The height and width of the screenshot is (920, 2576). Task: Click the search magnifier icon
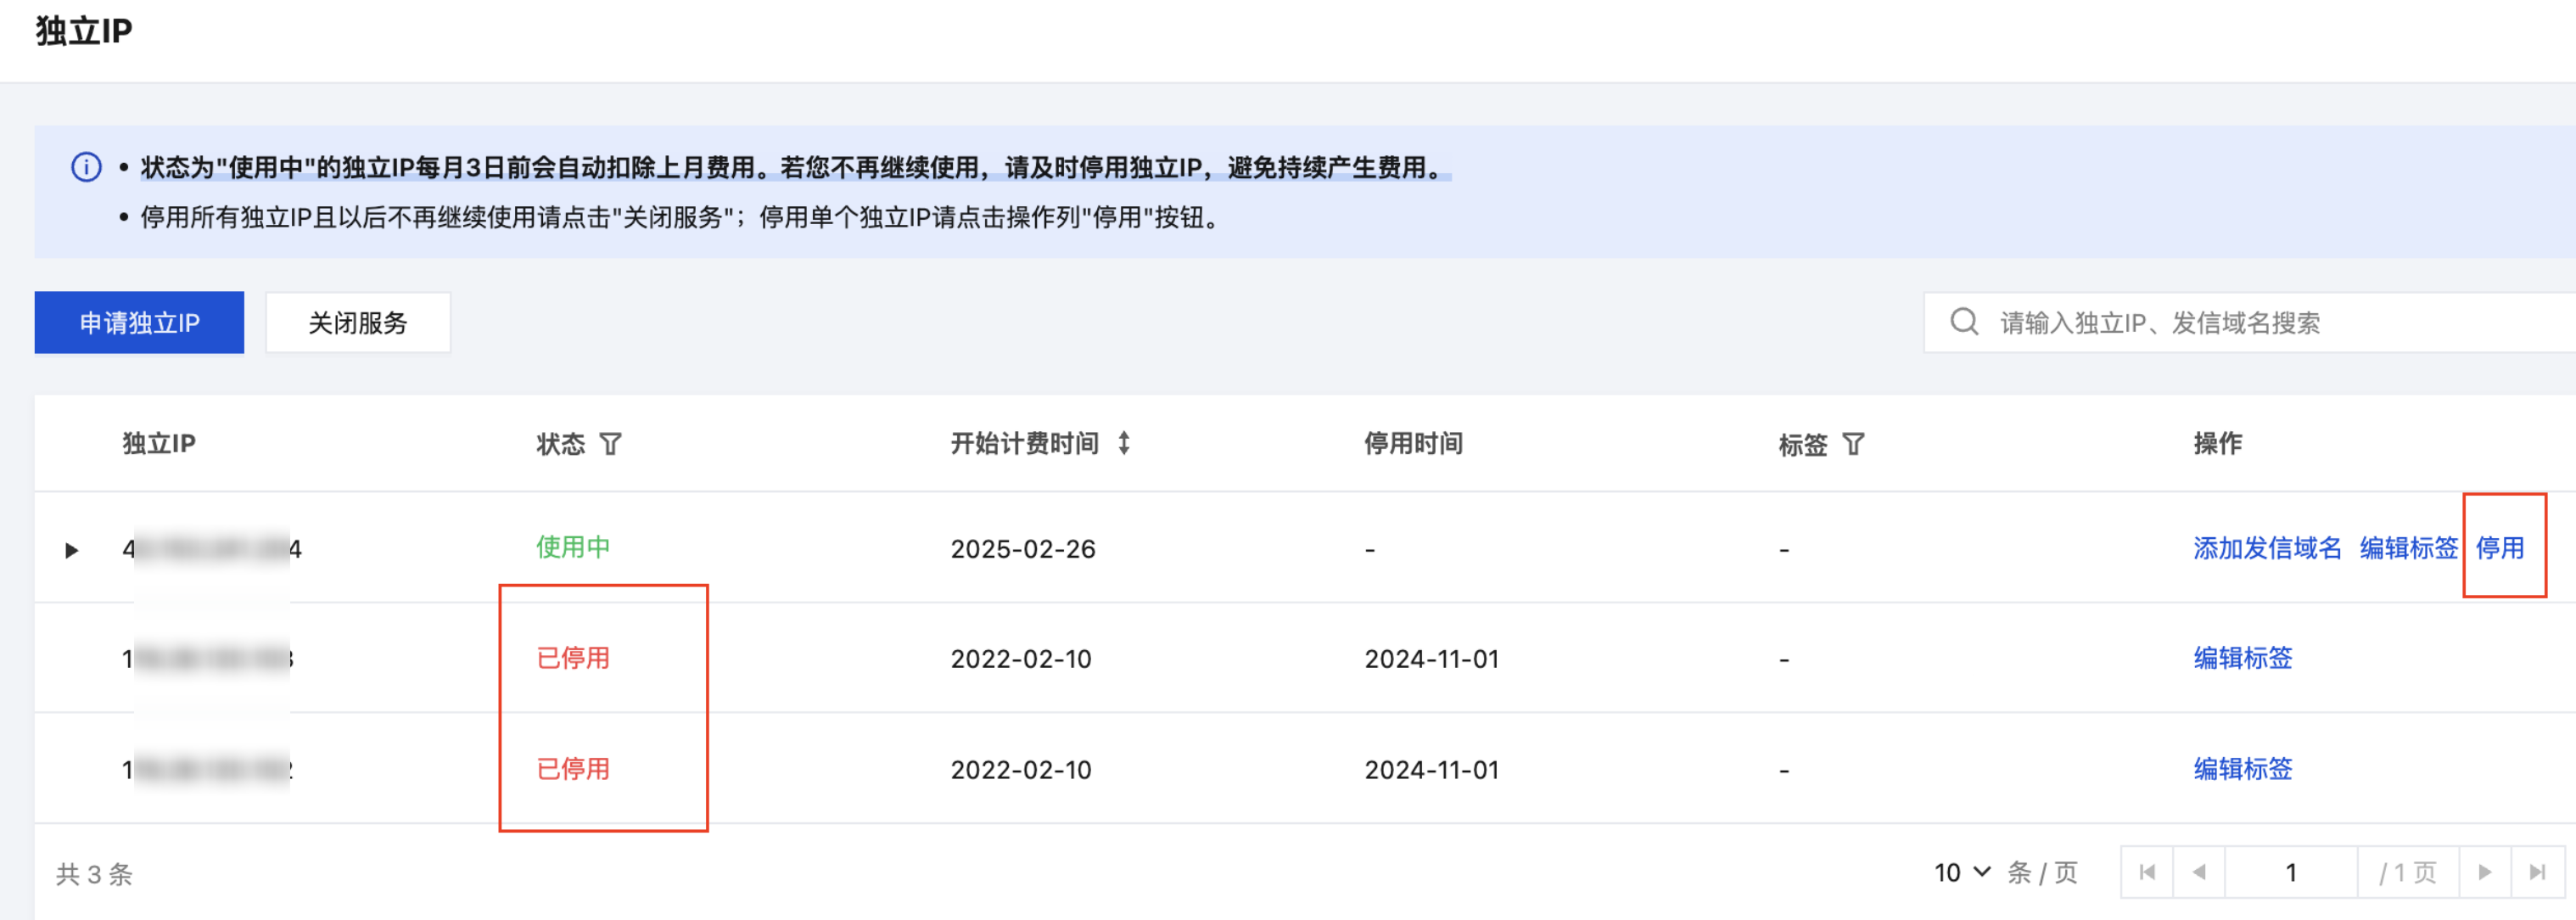[x=1963, y=322]
